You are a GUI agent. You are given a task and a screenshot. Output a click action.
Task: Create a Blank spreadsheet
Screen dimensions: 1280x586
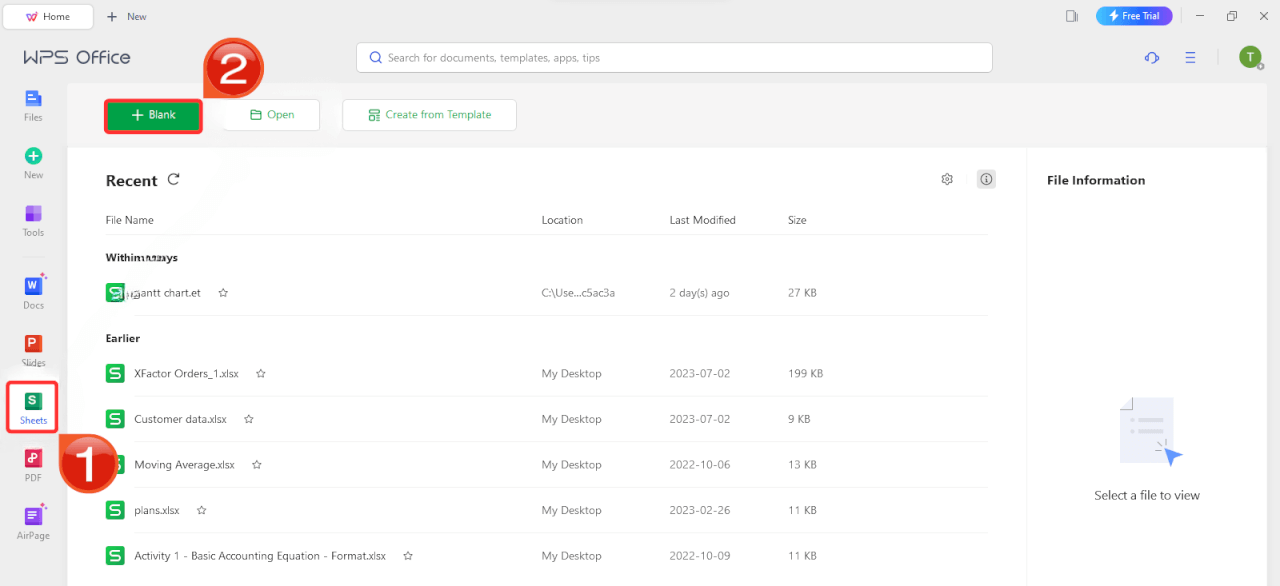[154, 115]
